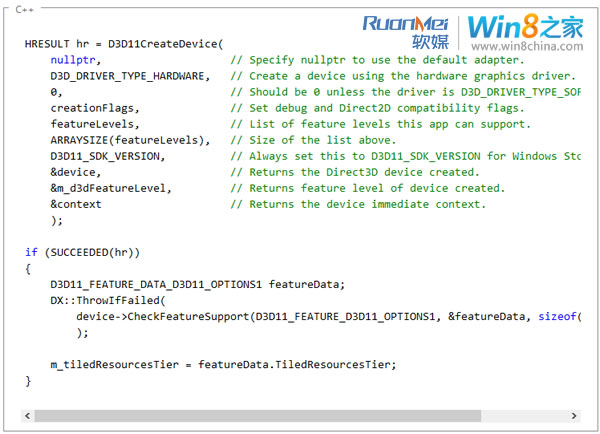
Task: Click the 'm_tiledResourcesTier = featureData.TiledResourcesTier;' line
Action: [223, 365]
